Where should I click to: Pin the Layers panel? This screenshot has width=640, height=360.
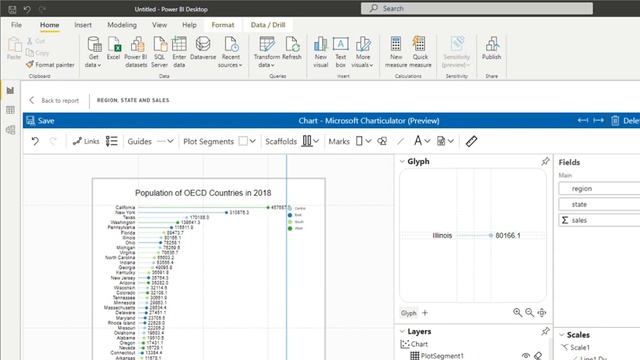[x=545, y=331]
